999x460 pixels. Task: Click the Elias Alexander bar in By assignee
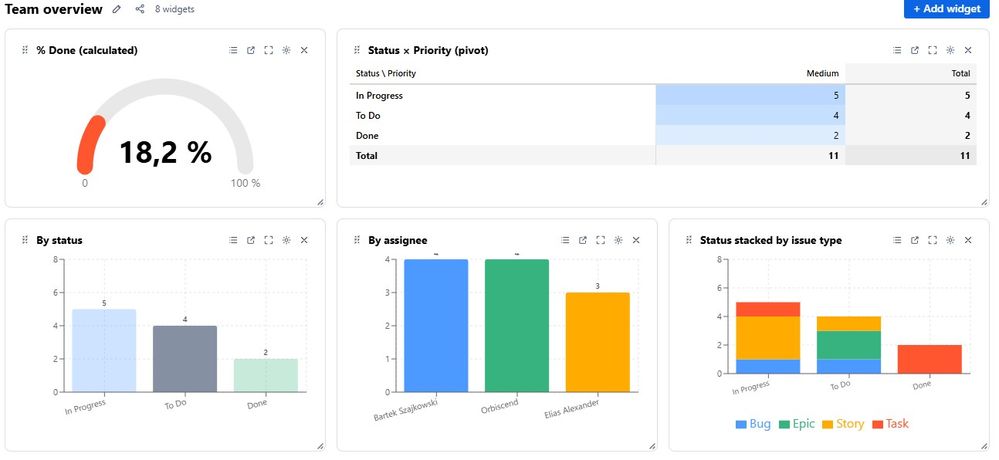click(598, 342)
